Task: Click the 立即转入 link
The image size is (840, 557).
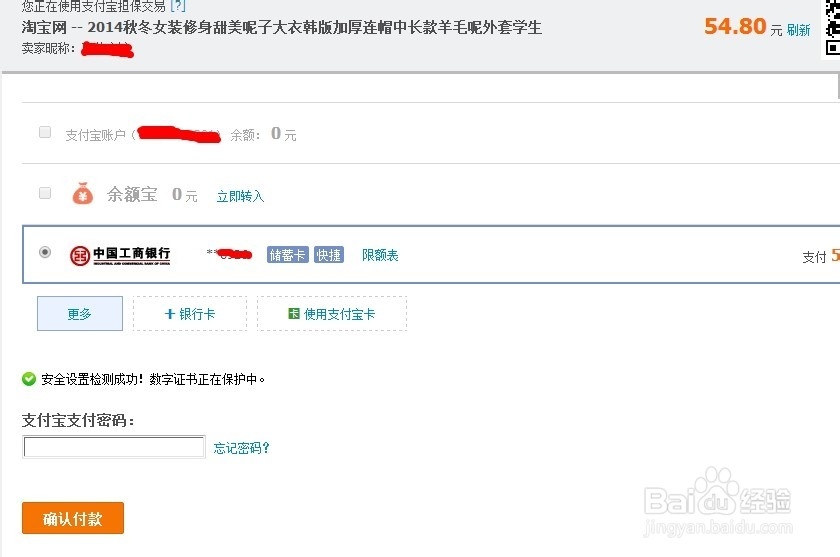Action: pos(240,196)
